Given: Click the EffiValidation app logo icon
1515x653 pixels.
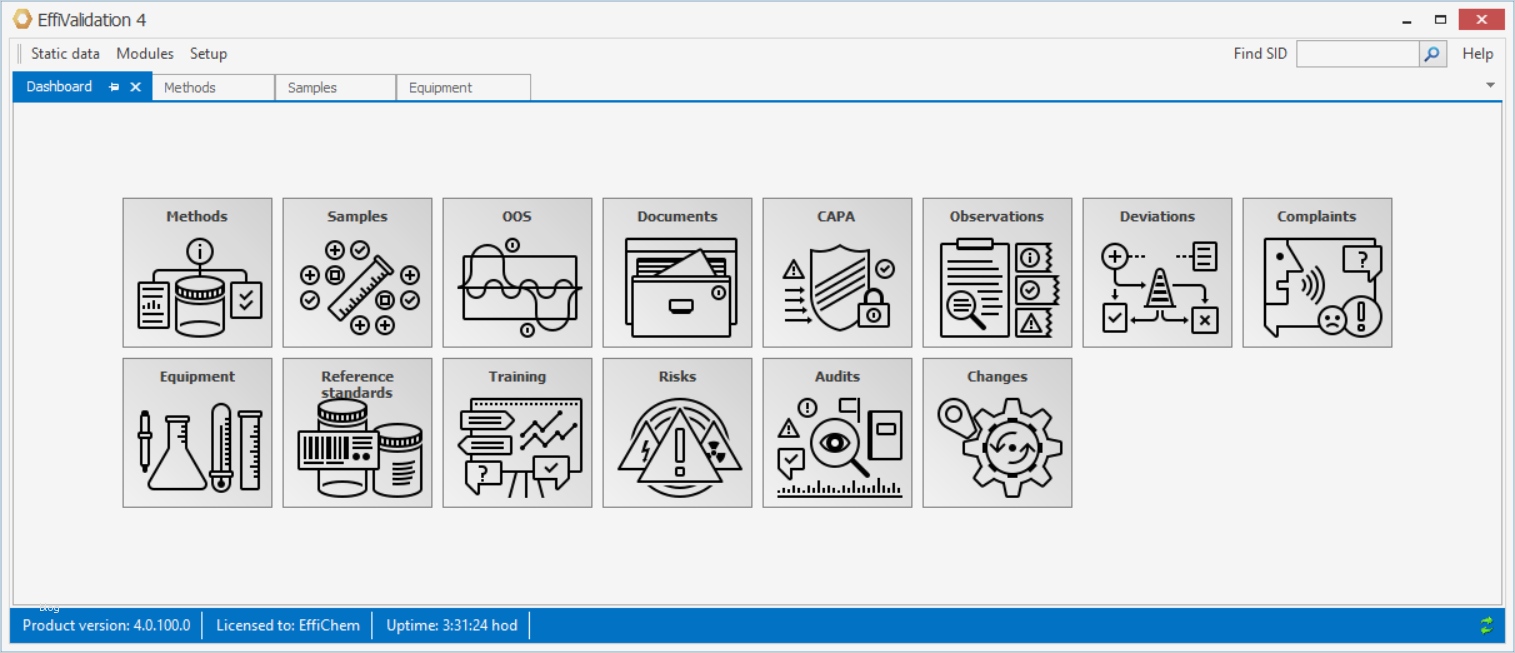Looking at the screenshot, I should pos(22,19).
